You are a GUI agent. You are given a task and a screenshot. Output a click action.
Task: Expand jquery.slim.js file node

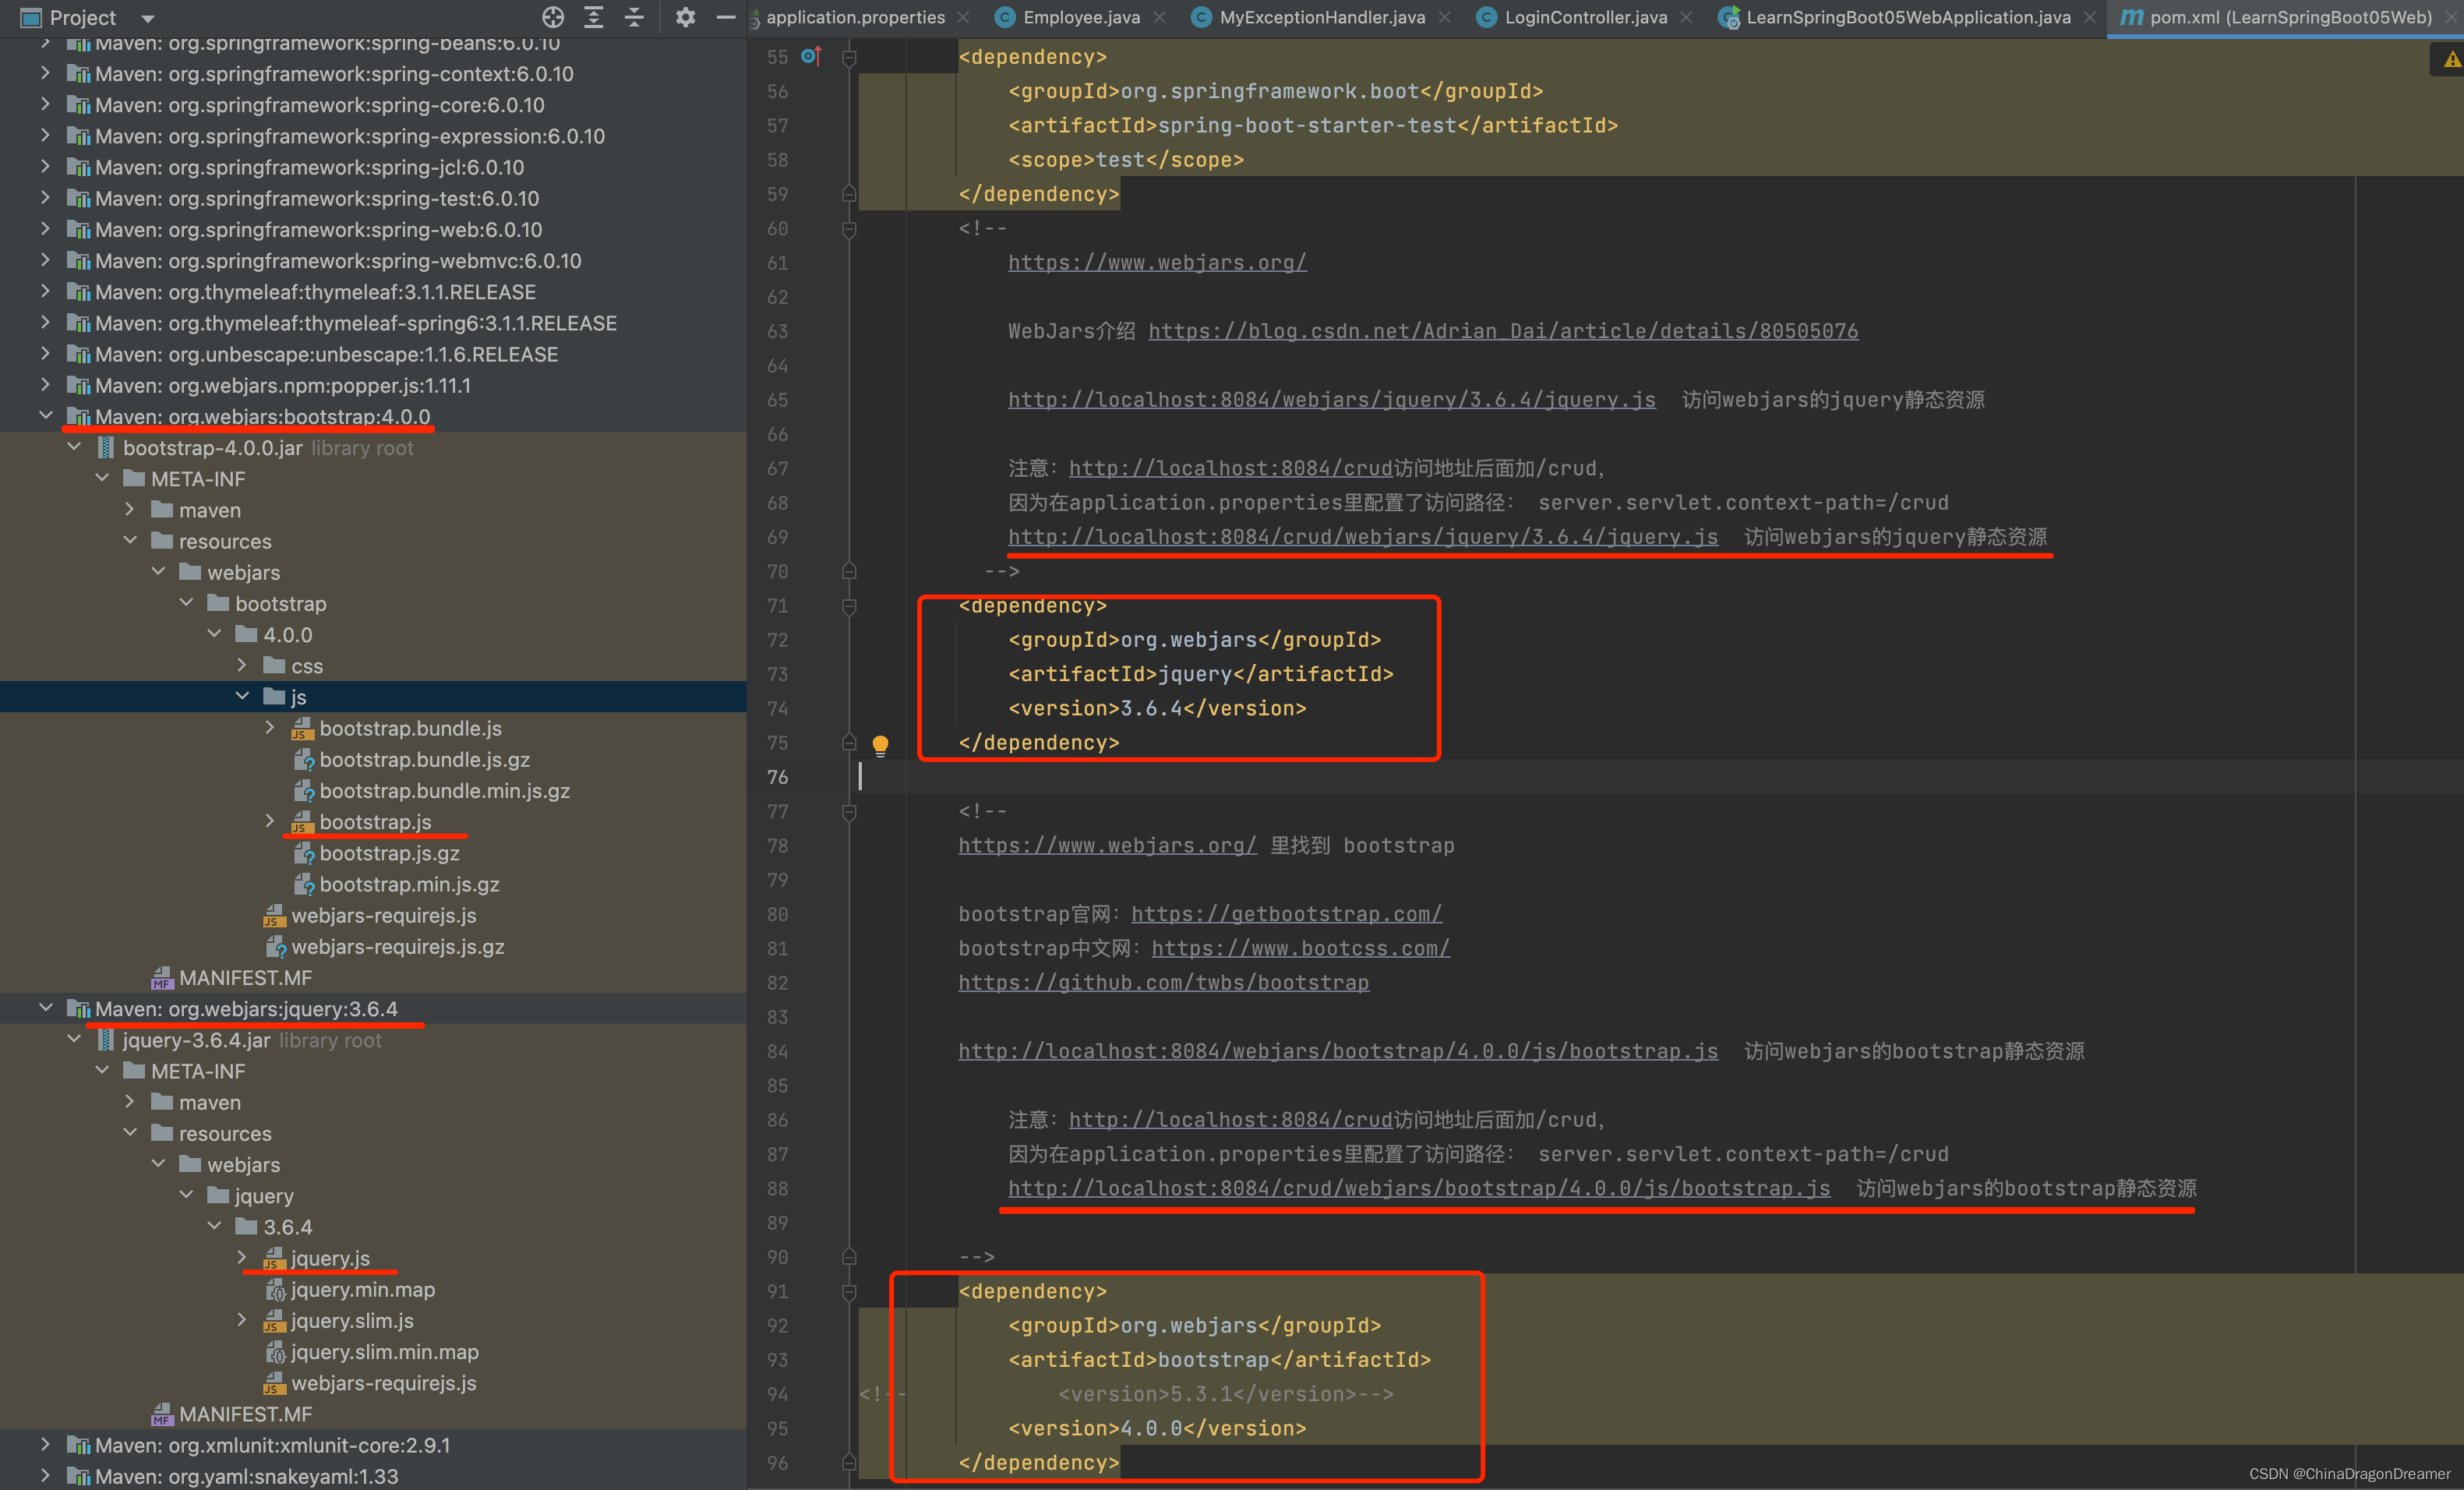click(x=242, y=1320)
